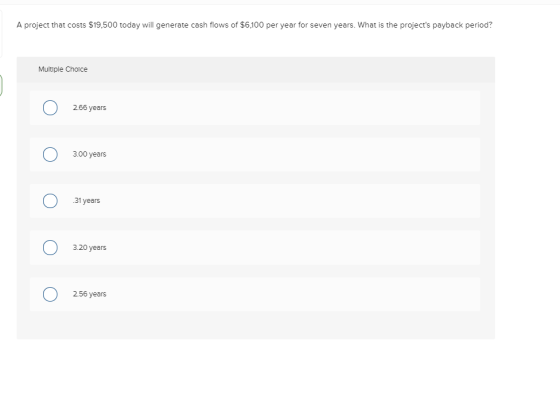Mark the .31 years radio button
The width and height of the screenshot is (560, 407).
click(50, 201)
